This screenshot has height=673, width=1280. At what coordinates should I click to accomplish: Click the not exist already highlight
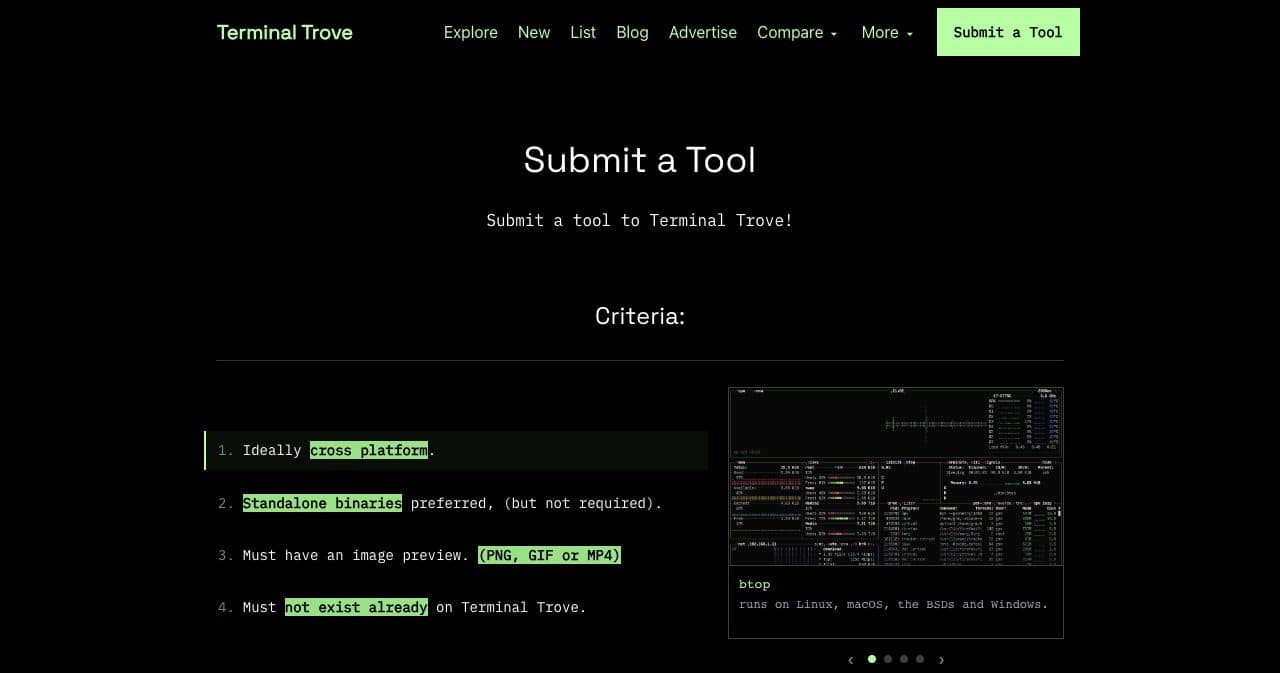(356, 607)
